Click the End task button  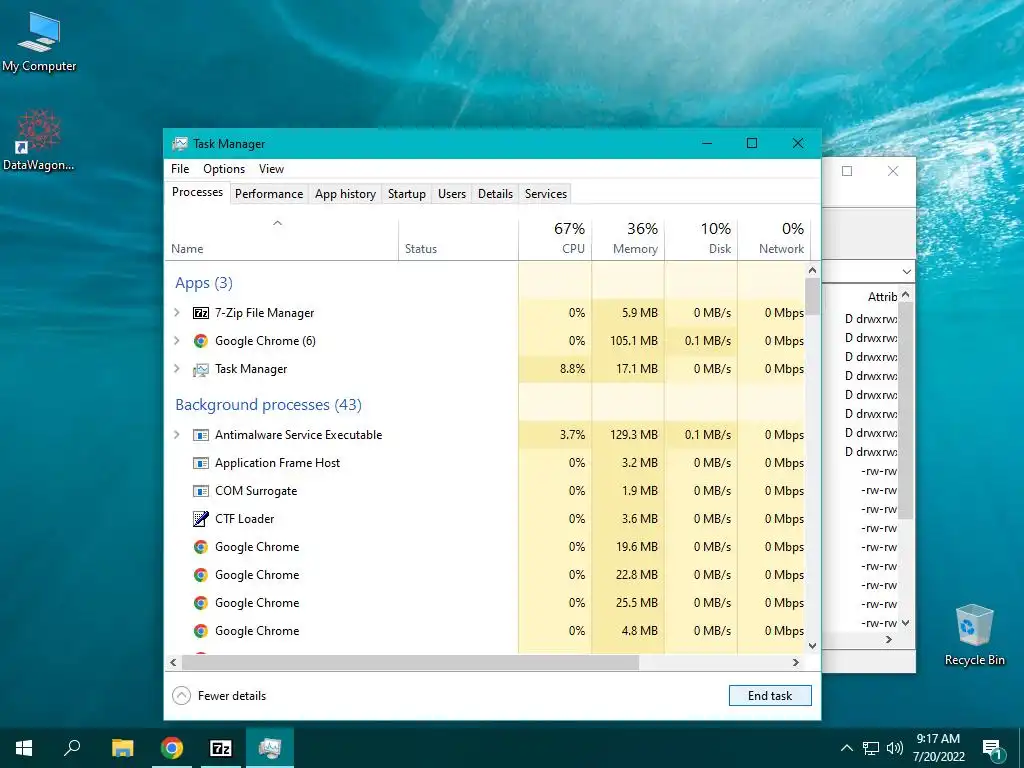(x=770, y=696)
